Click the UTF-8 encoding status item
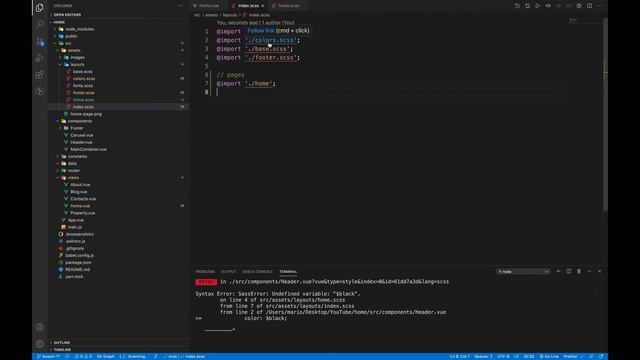The image size is (640, 360). click(503, 356)
